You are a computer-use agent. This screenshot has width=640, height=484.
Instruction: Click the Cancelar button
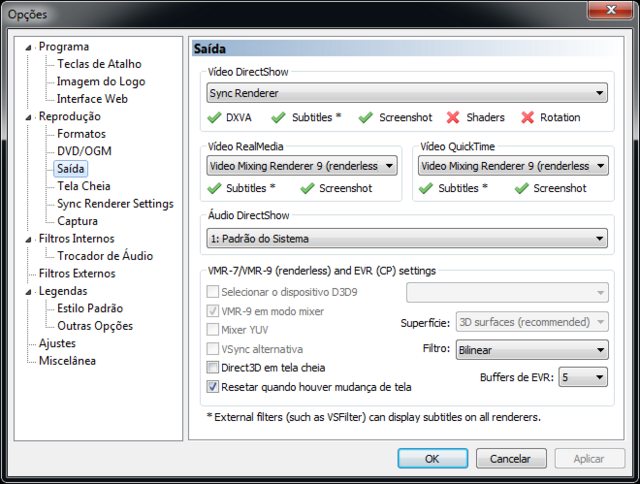[x=511, y=459]
